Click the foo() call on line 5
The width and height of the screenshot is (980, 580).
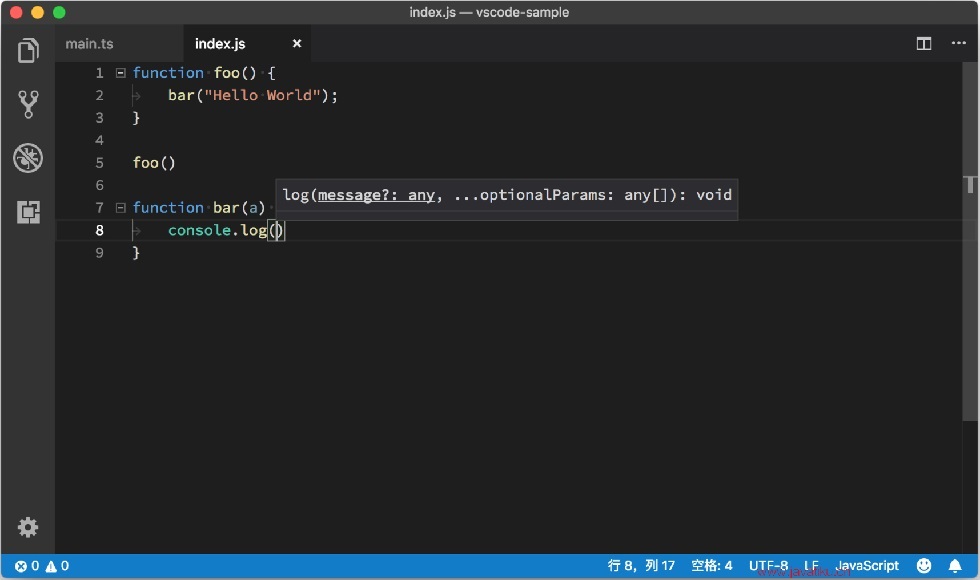pos(154,162)
